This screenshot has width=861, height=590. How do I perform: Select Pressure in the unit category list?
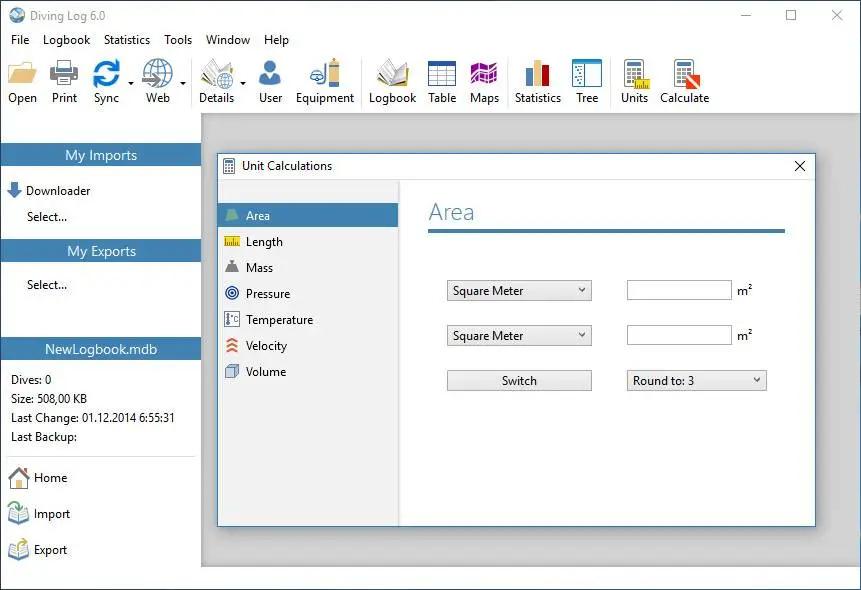coord(267,294)
